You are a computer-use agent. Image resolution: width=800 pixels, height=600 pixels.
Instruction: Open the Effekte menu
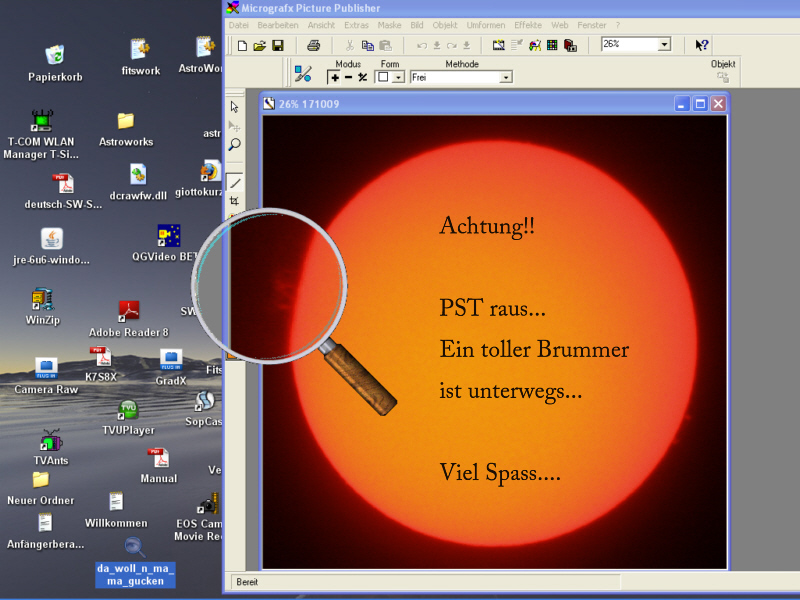pos(528,24)
